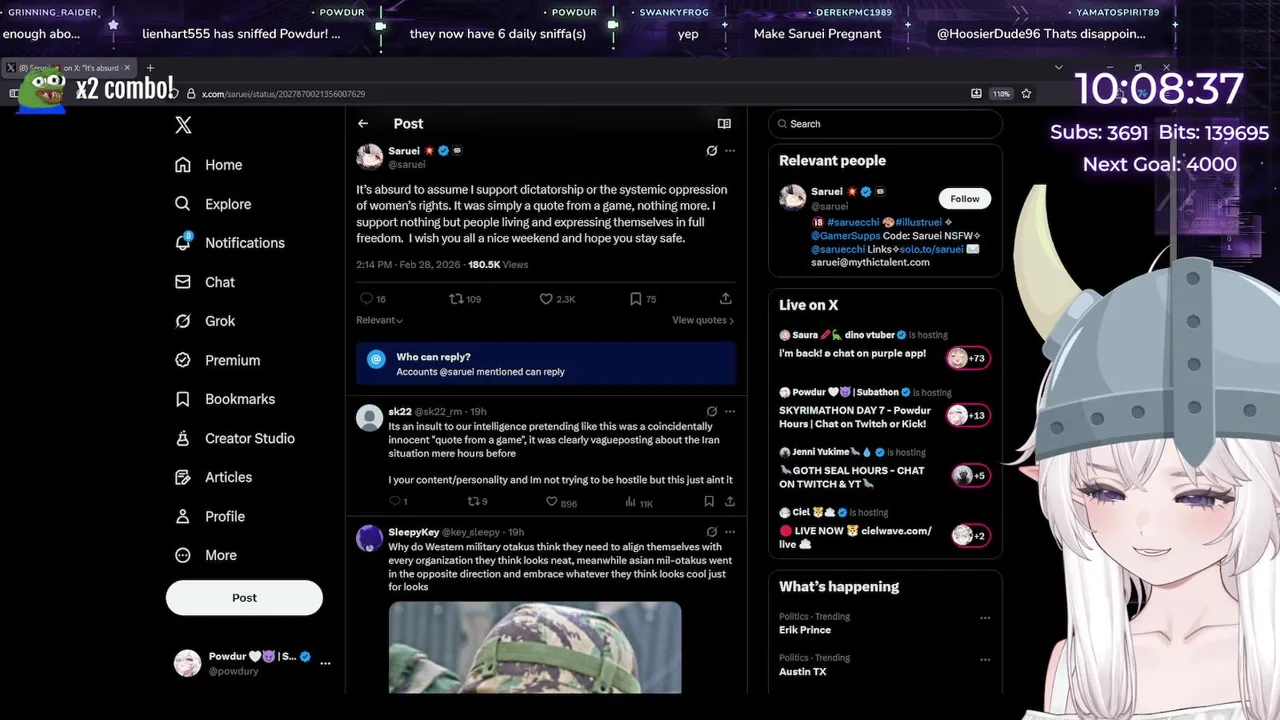Click the lock icon in the address bar
The image size is (1280, 720).
pos(190,94)
